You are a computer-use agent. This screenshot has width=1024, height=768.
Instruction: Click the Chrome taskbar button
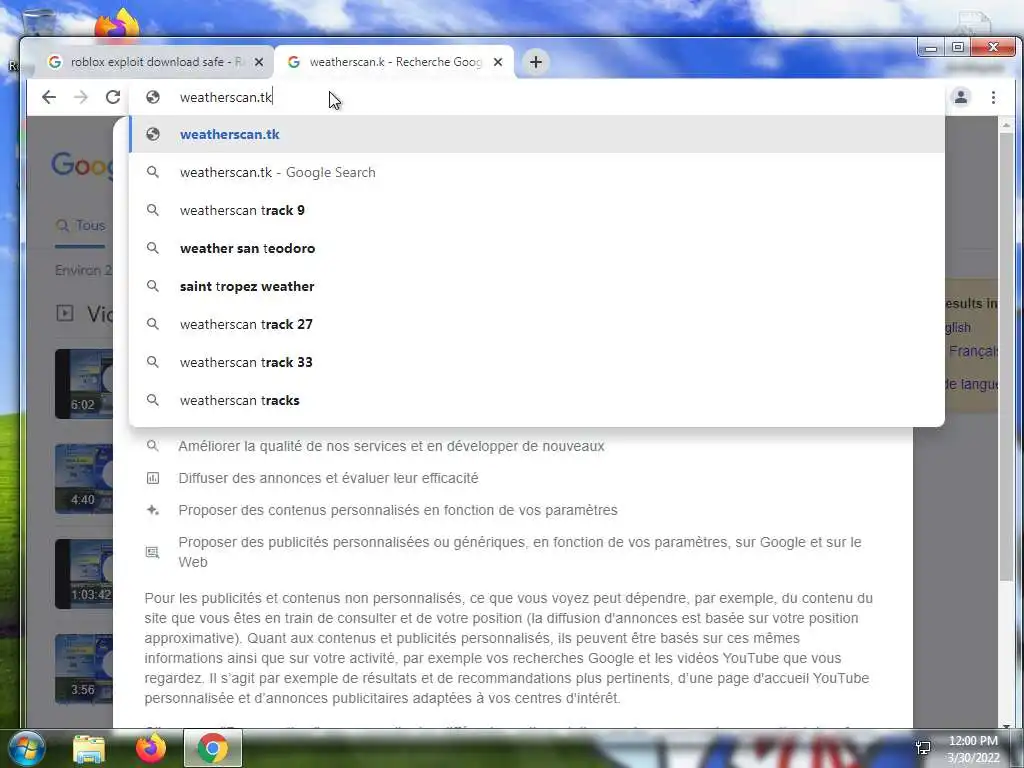213,748
